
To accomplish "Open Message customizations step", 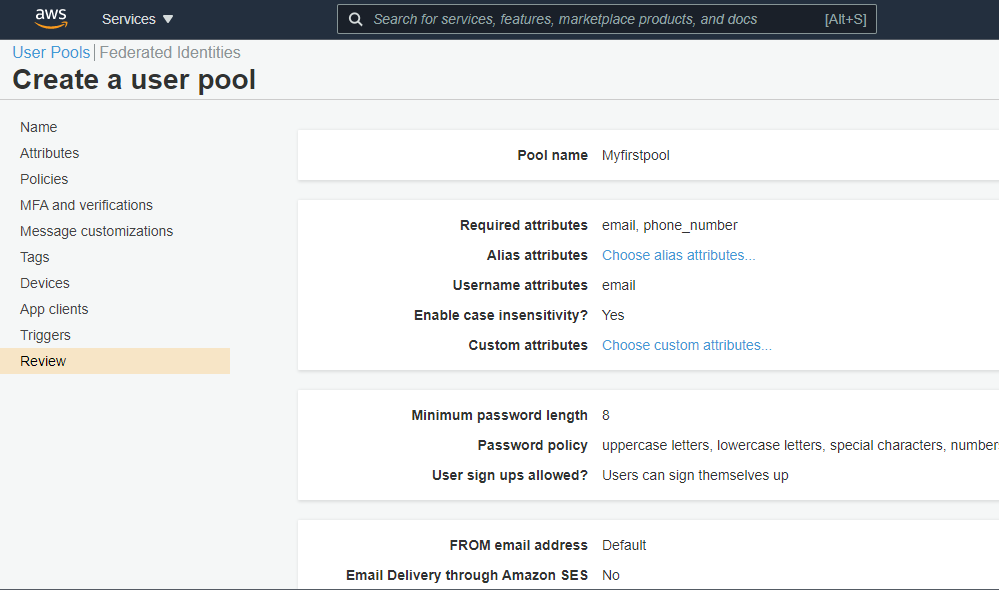I will pos(96,231).
